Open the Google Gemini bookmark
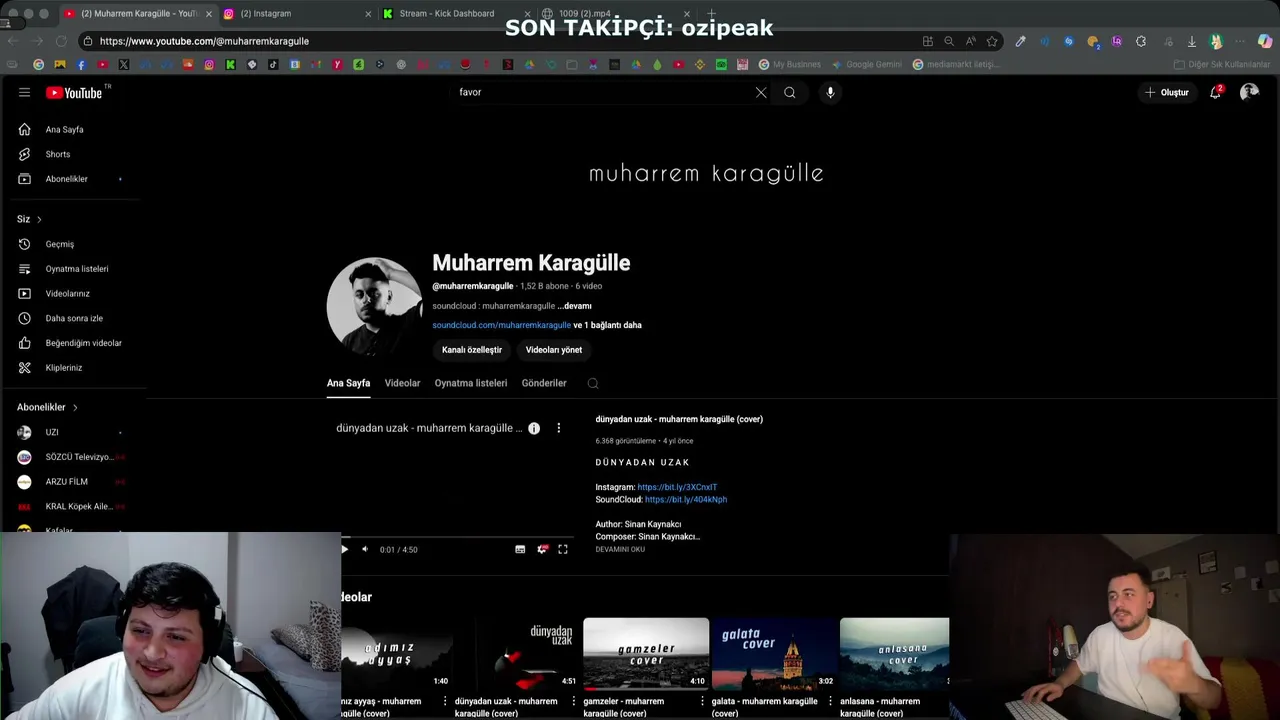This screenshot has width=1280, height=720. click(866, 64)
